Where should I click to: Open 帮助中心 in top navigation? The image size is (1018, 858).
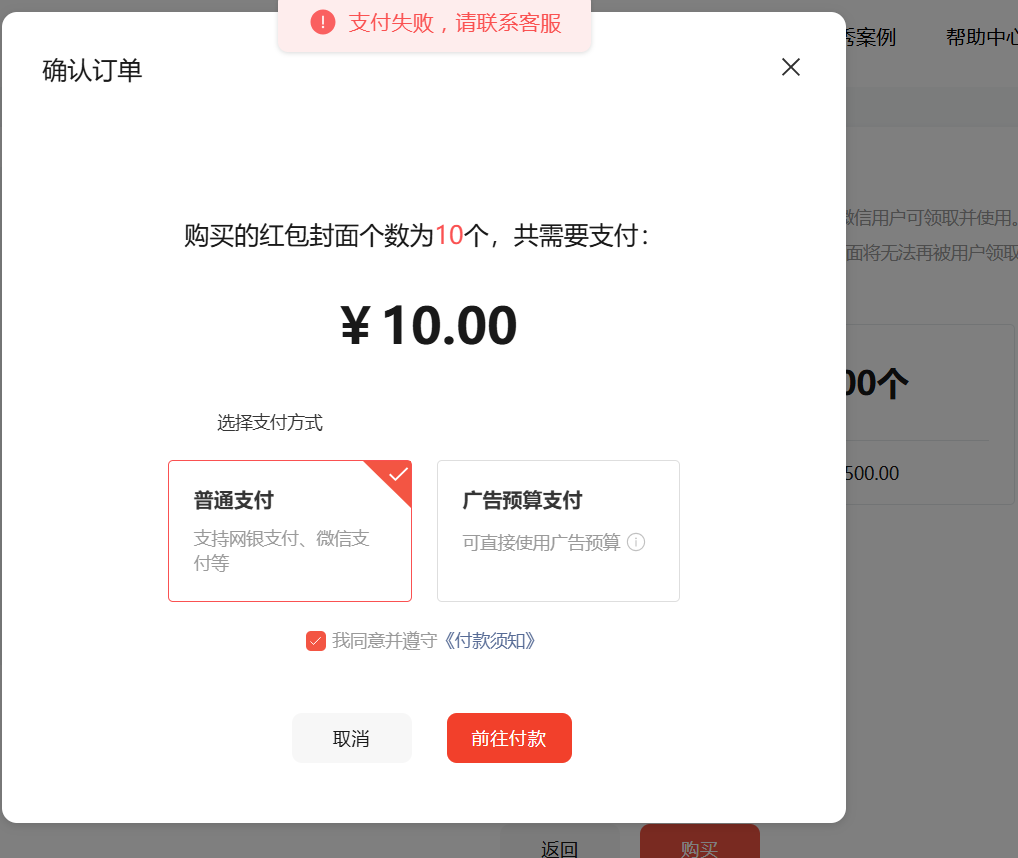pyautogui.click(x=982, y=38)
